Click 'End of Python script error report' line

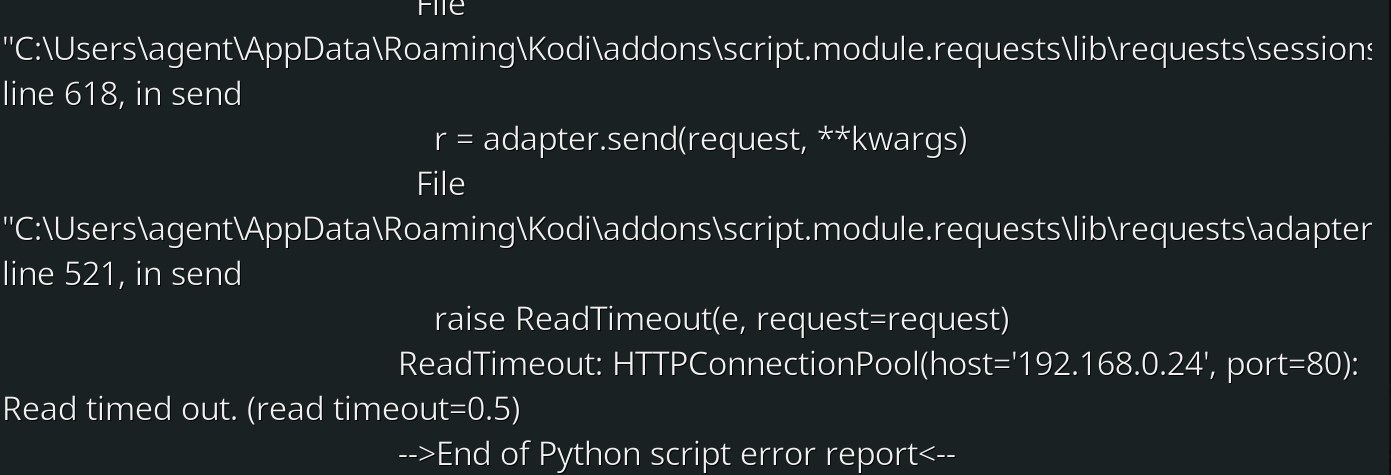(x=677, y=455)
